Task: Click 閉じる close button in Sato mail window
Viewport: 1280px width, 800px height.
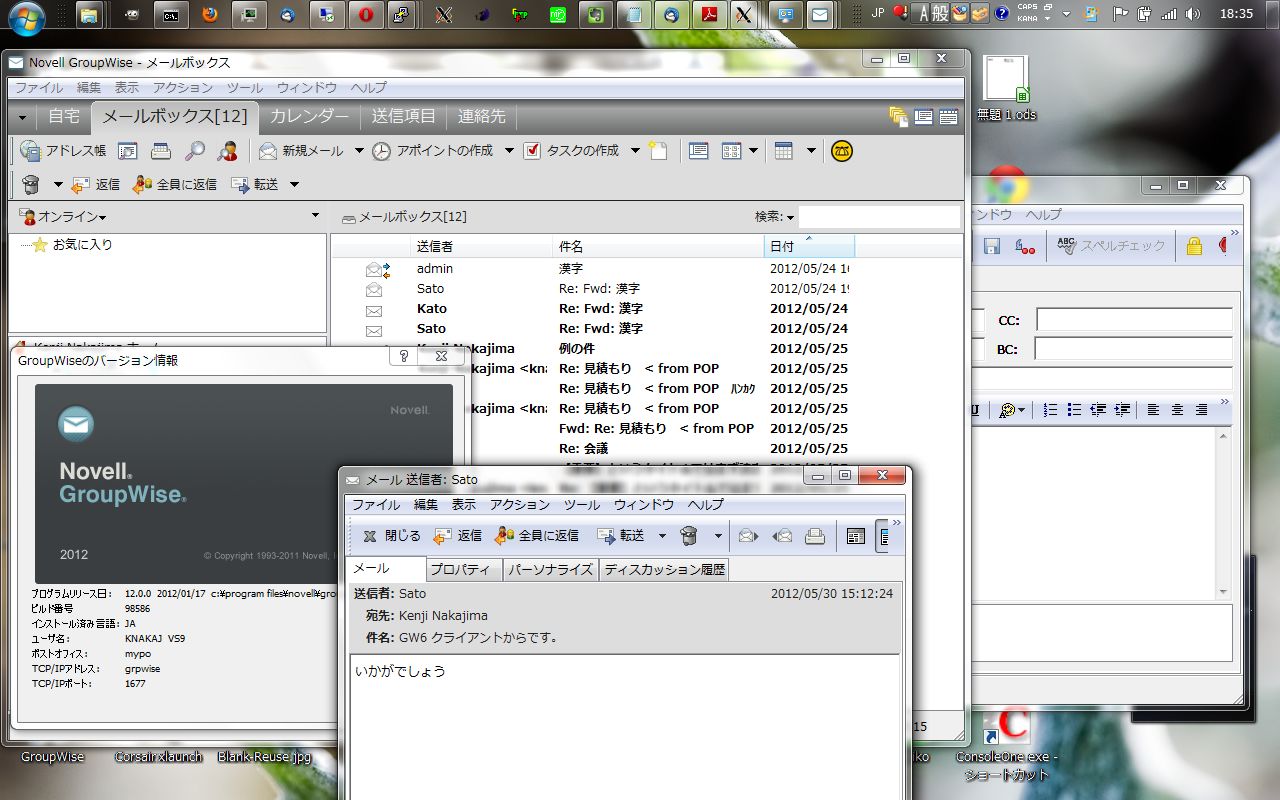Action: (391, 536)
